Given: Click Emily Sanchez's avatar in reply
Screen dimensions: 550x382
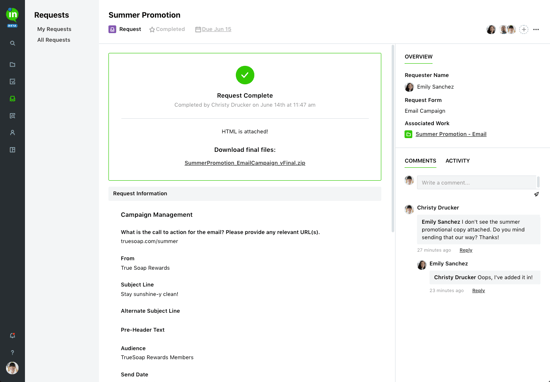Looking at the screenshot, I should (x=422, y=265).
